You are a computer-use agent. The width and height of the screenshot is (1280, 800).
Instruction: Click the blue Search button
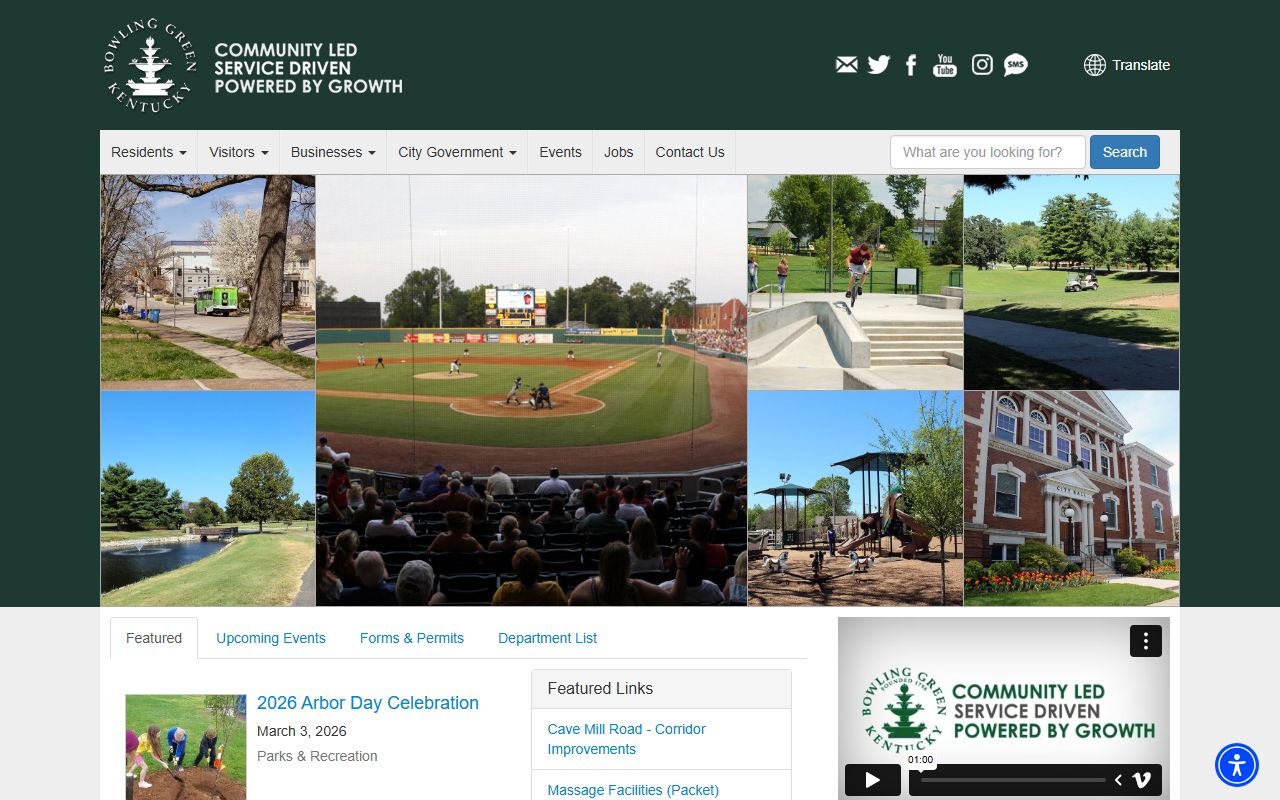pos(1124,152)
